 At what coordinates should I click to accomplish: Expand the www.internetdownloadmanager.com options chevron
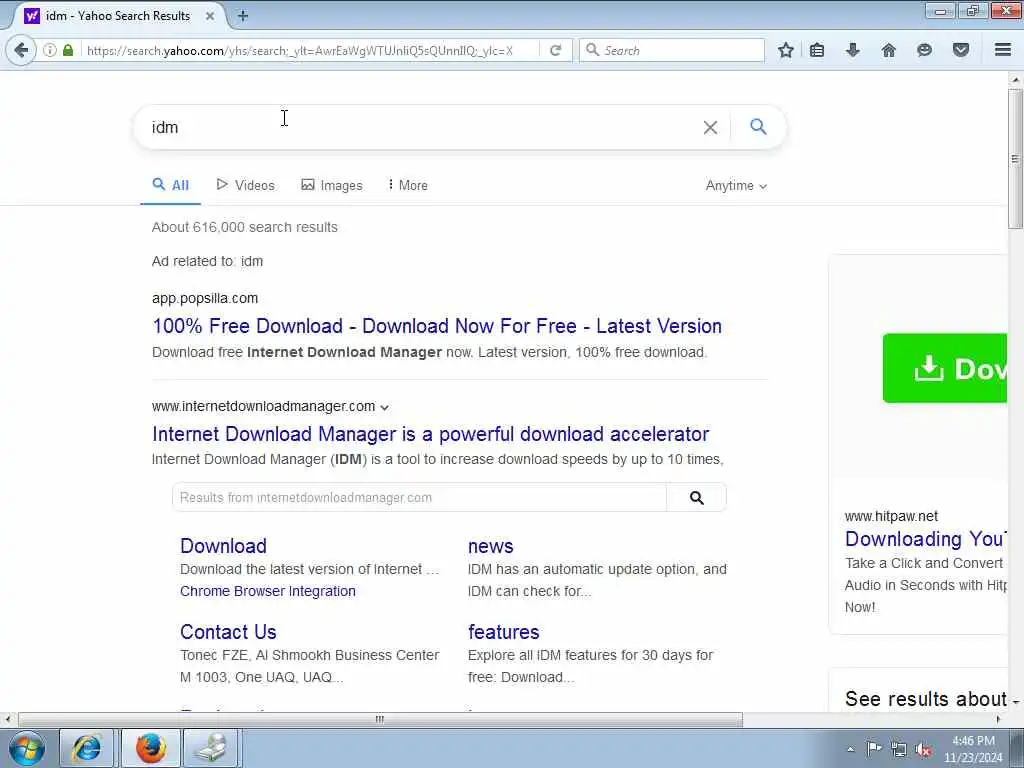(385, 408)
